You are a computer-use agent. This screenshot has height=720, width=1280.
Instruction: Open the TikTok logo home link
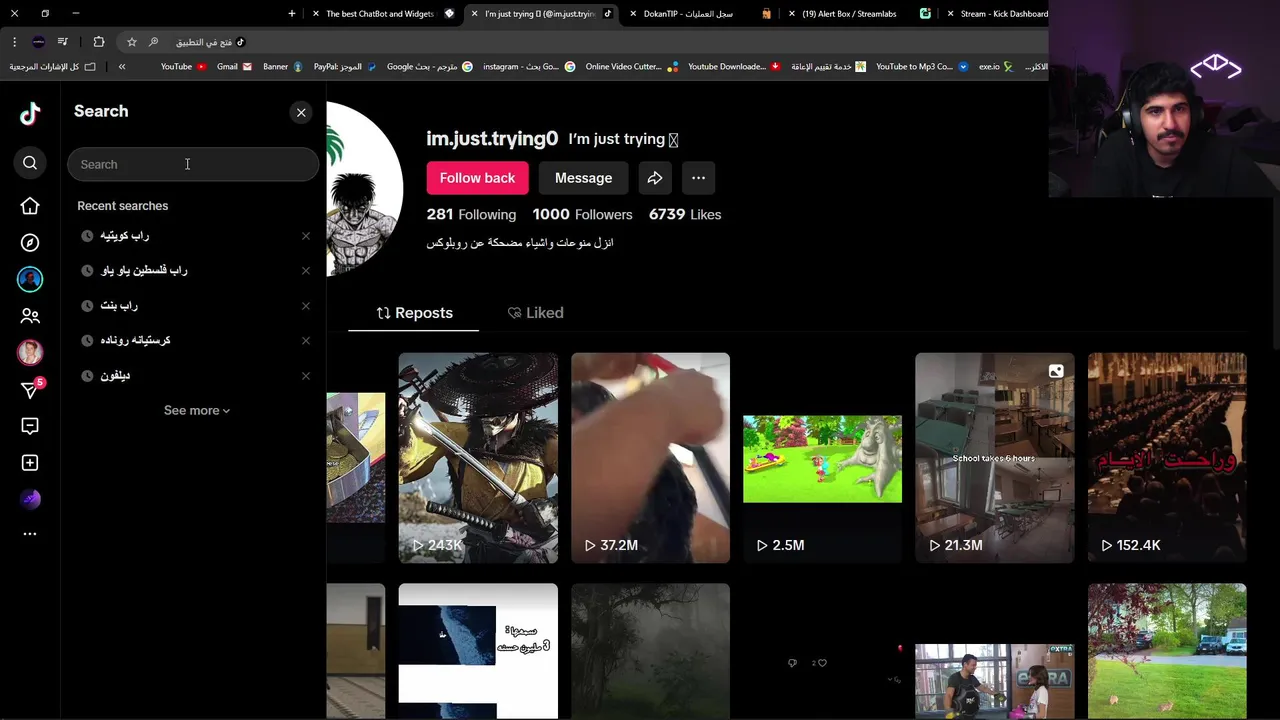tap(30, 113)
